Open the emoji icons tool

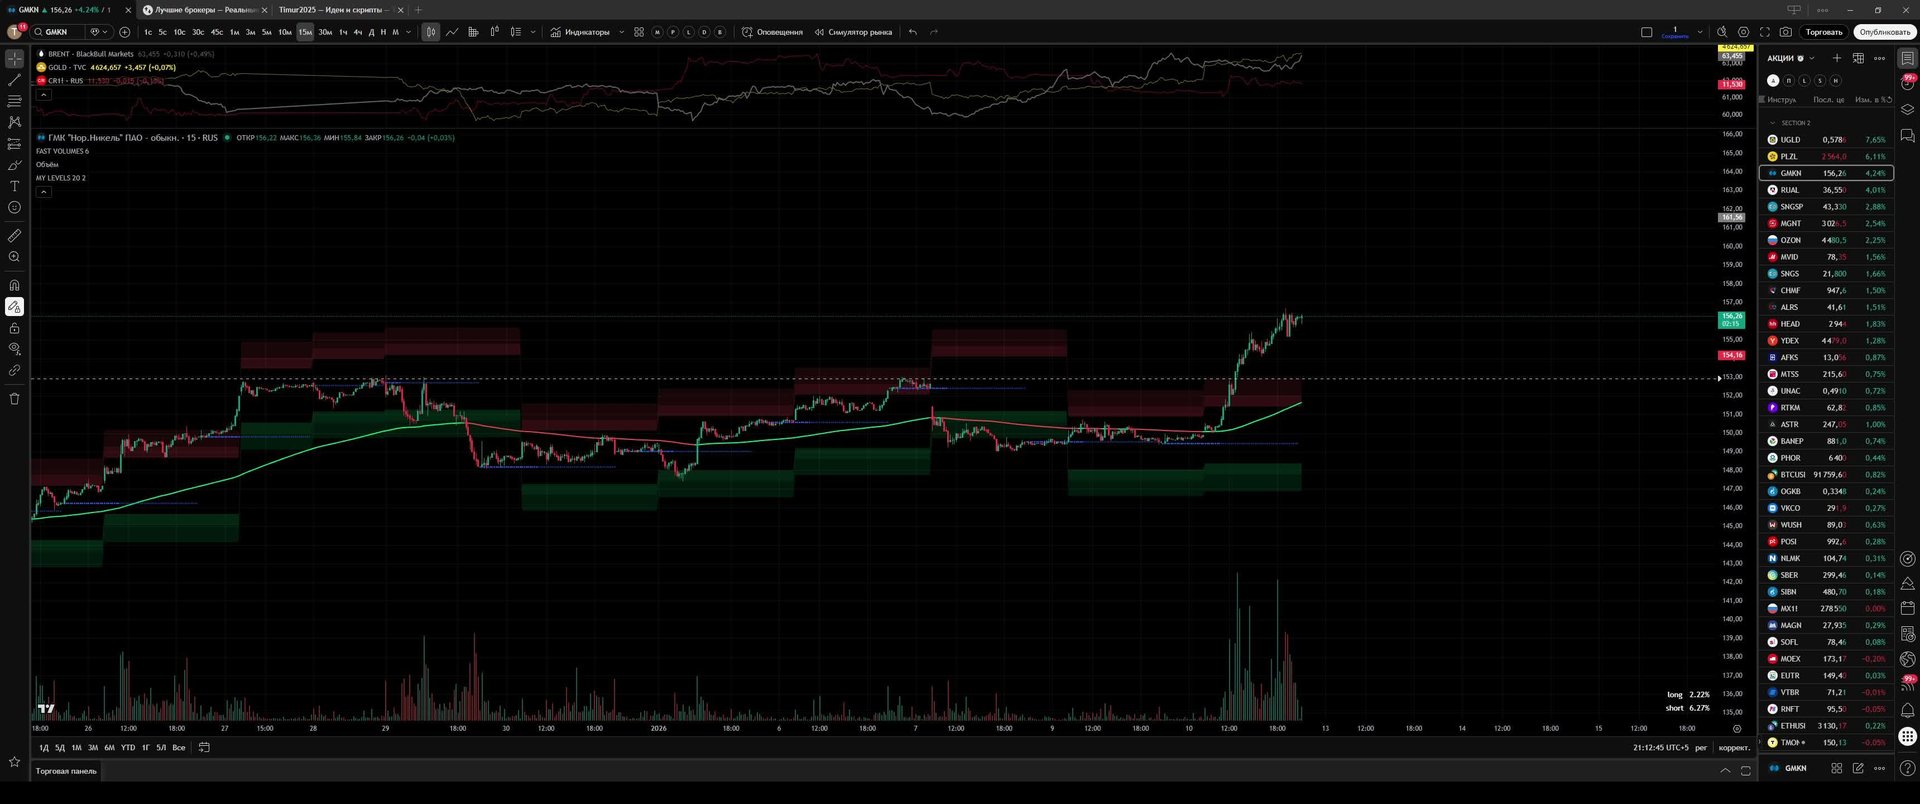14,208
